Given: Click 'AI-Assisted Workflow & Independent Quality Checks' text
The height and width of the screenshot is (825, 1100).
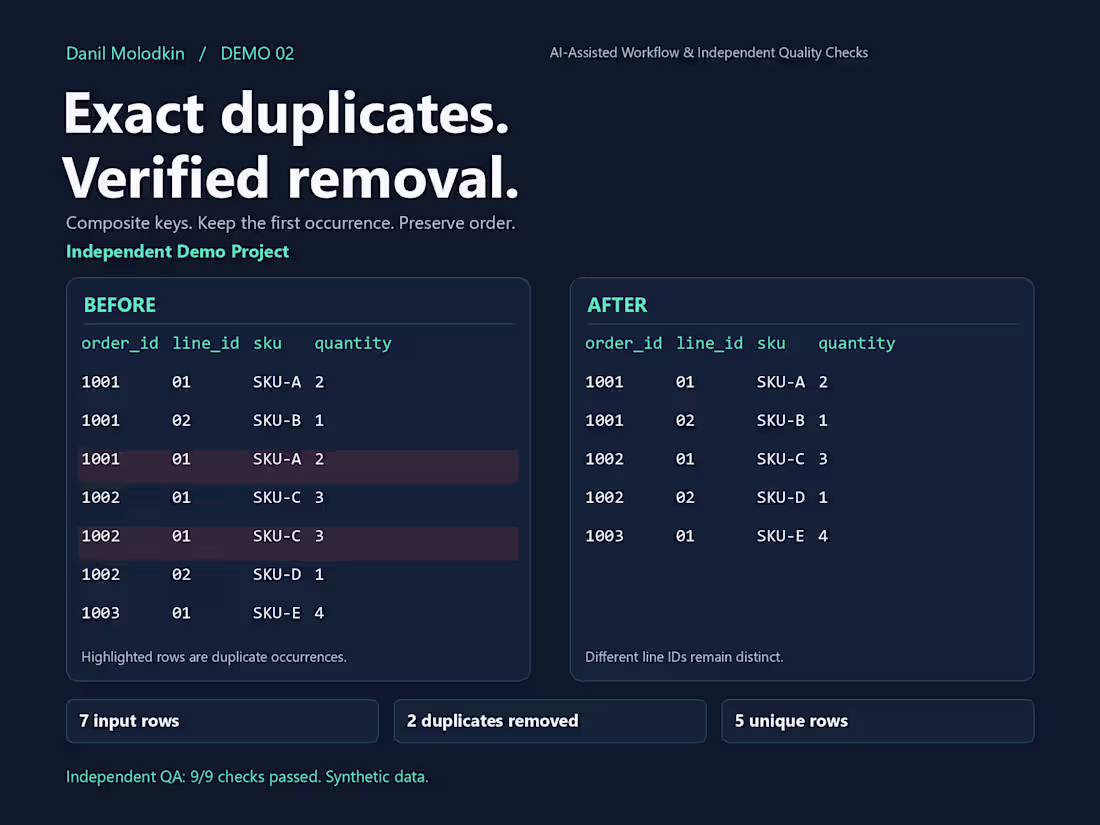Looking at the screenshot, I should 709,53.
